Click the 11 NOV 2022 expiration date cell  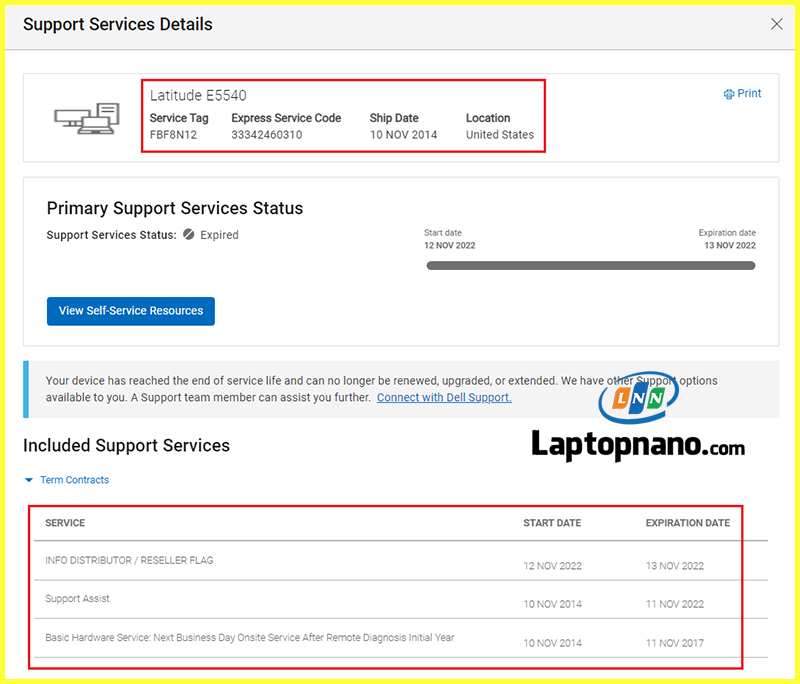[674, 604]
